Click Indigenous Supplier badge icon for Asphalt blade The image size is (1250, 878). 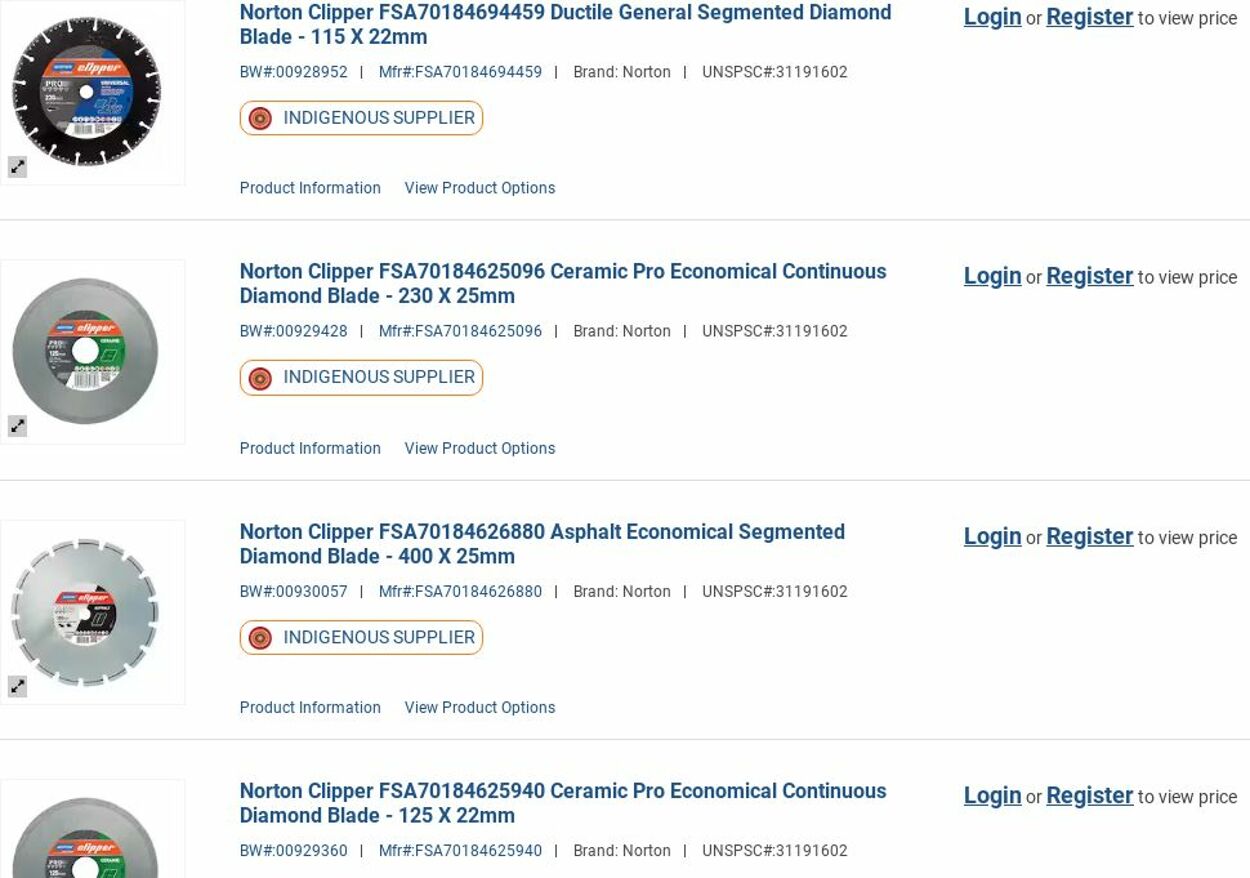[260, 638]
